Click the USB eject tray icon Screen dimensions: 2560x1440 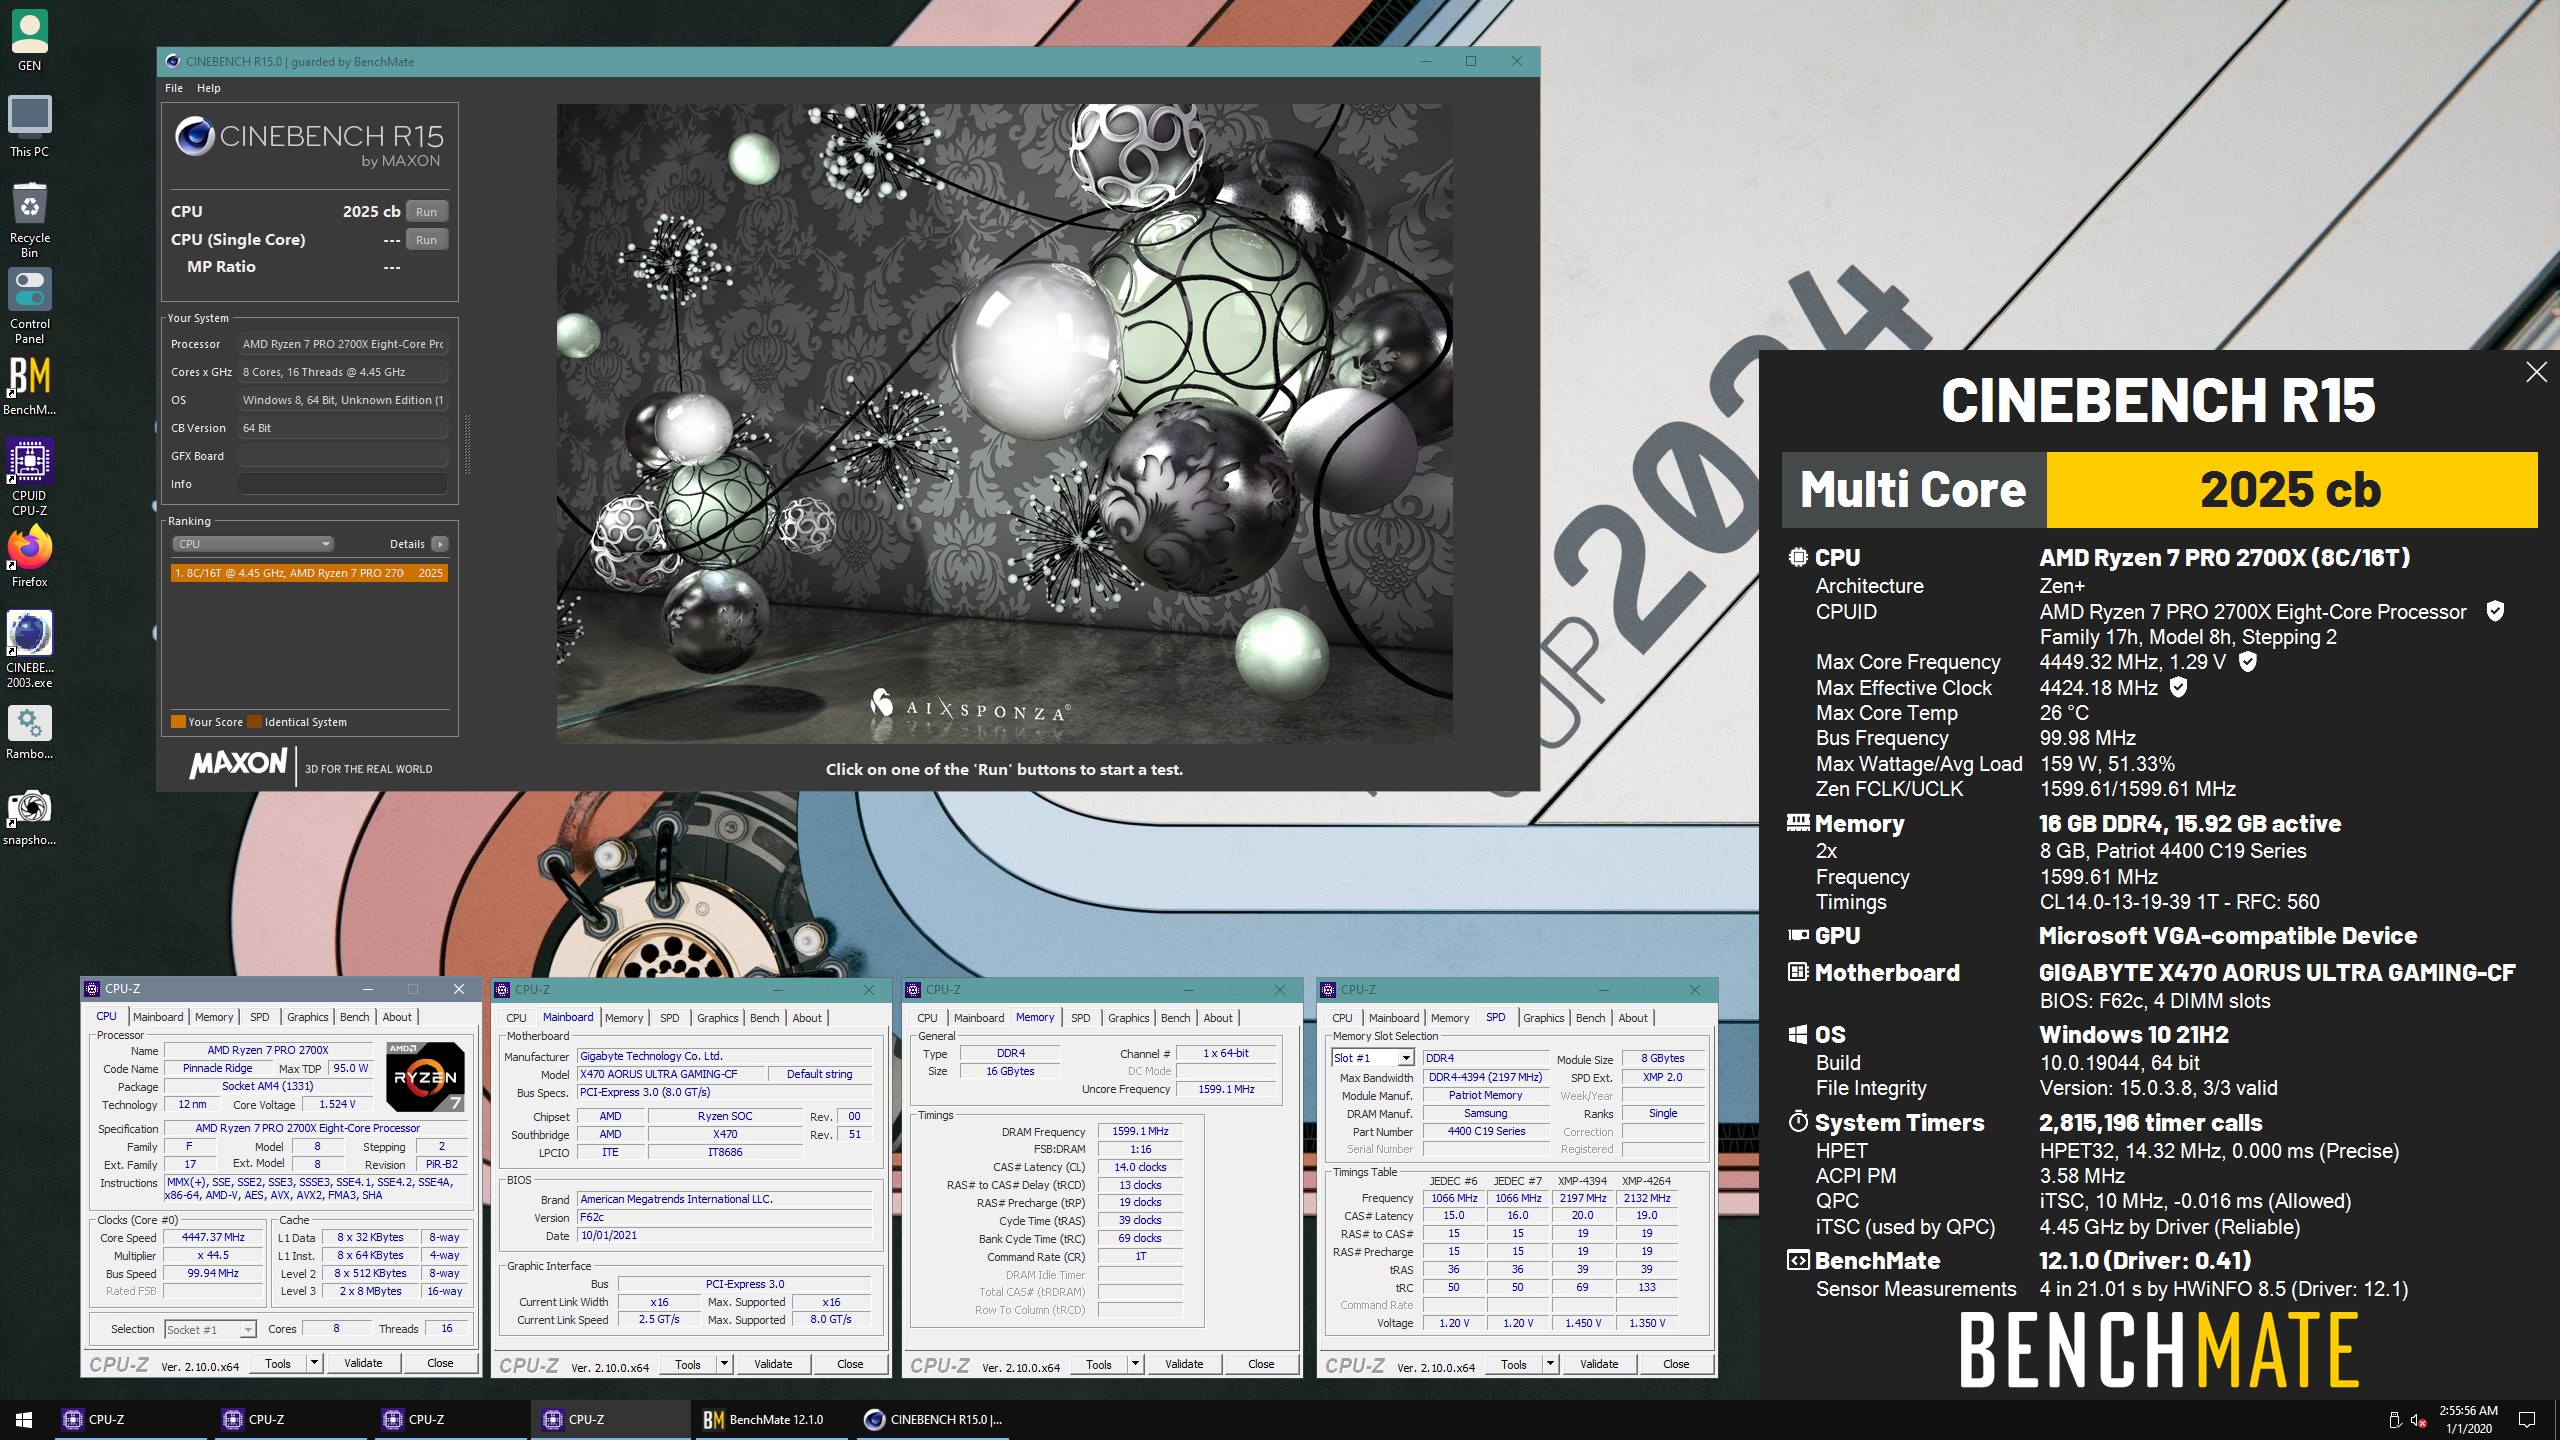pyautogui.click(x=2394, y=1420)
